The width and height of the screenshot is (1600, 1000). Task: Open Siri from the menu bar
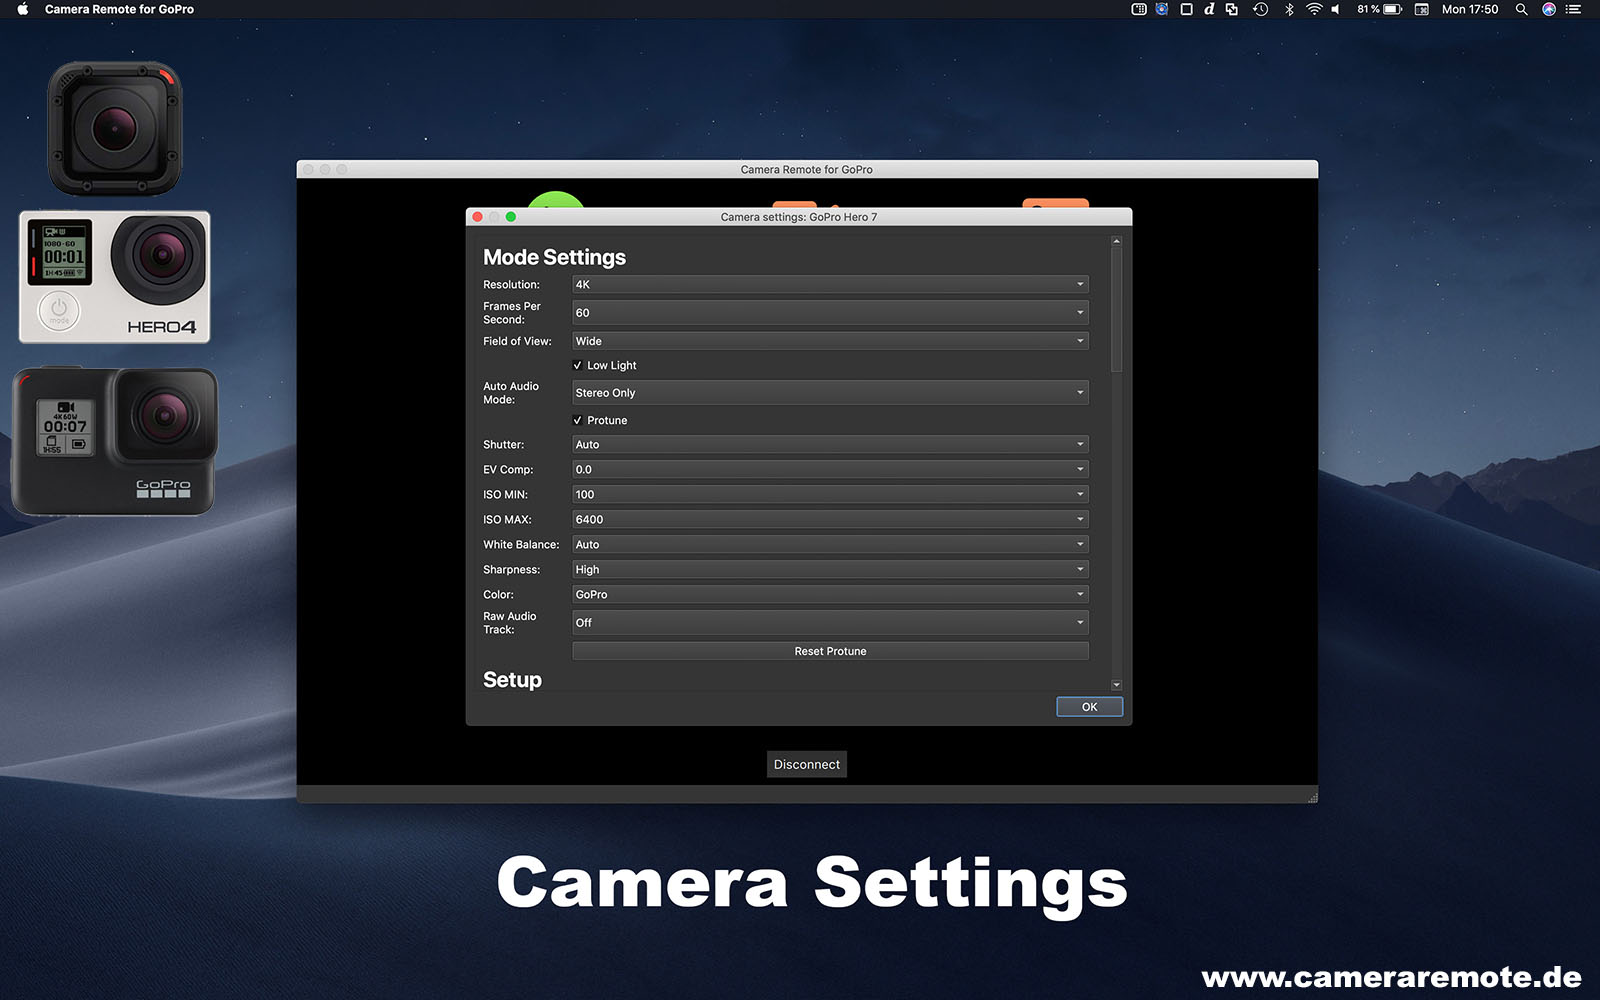1548,9
